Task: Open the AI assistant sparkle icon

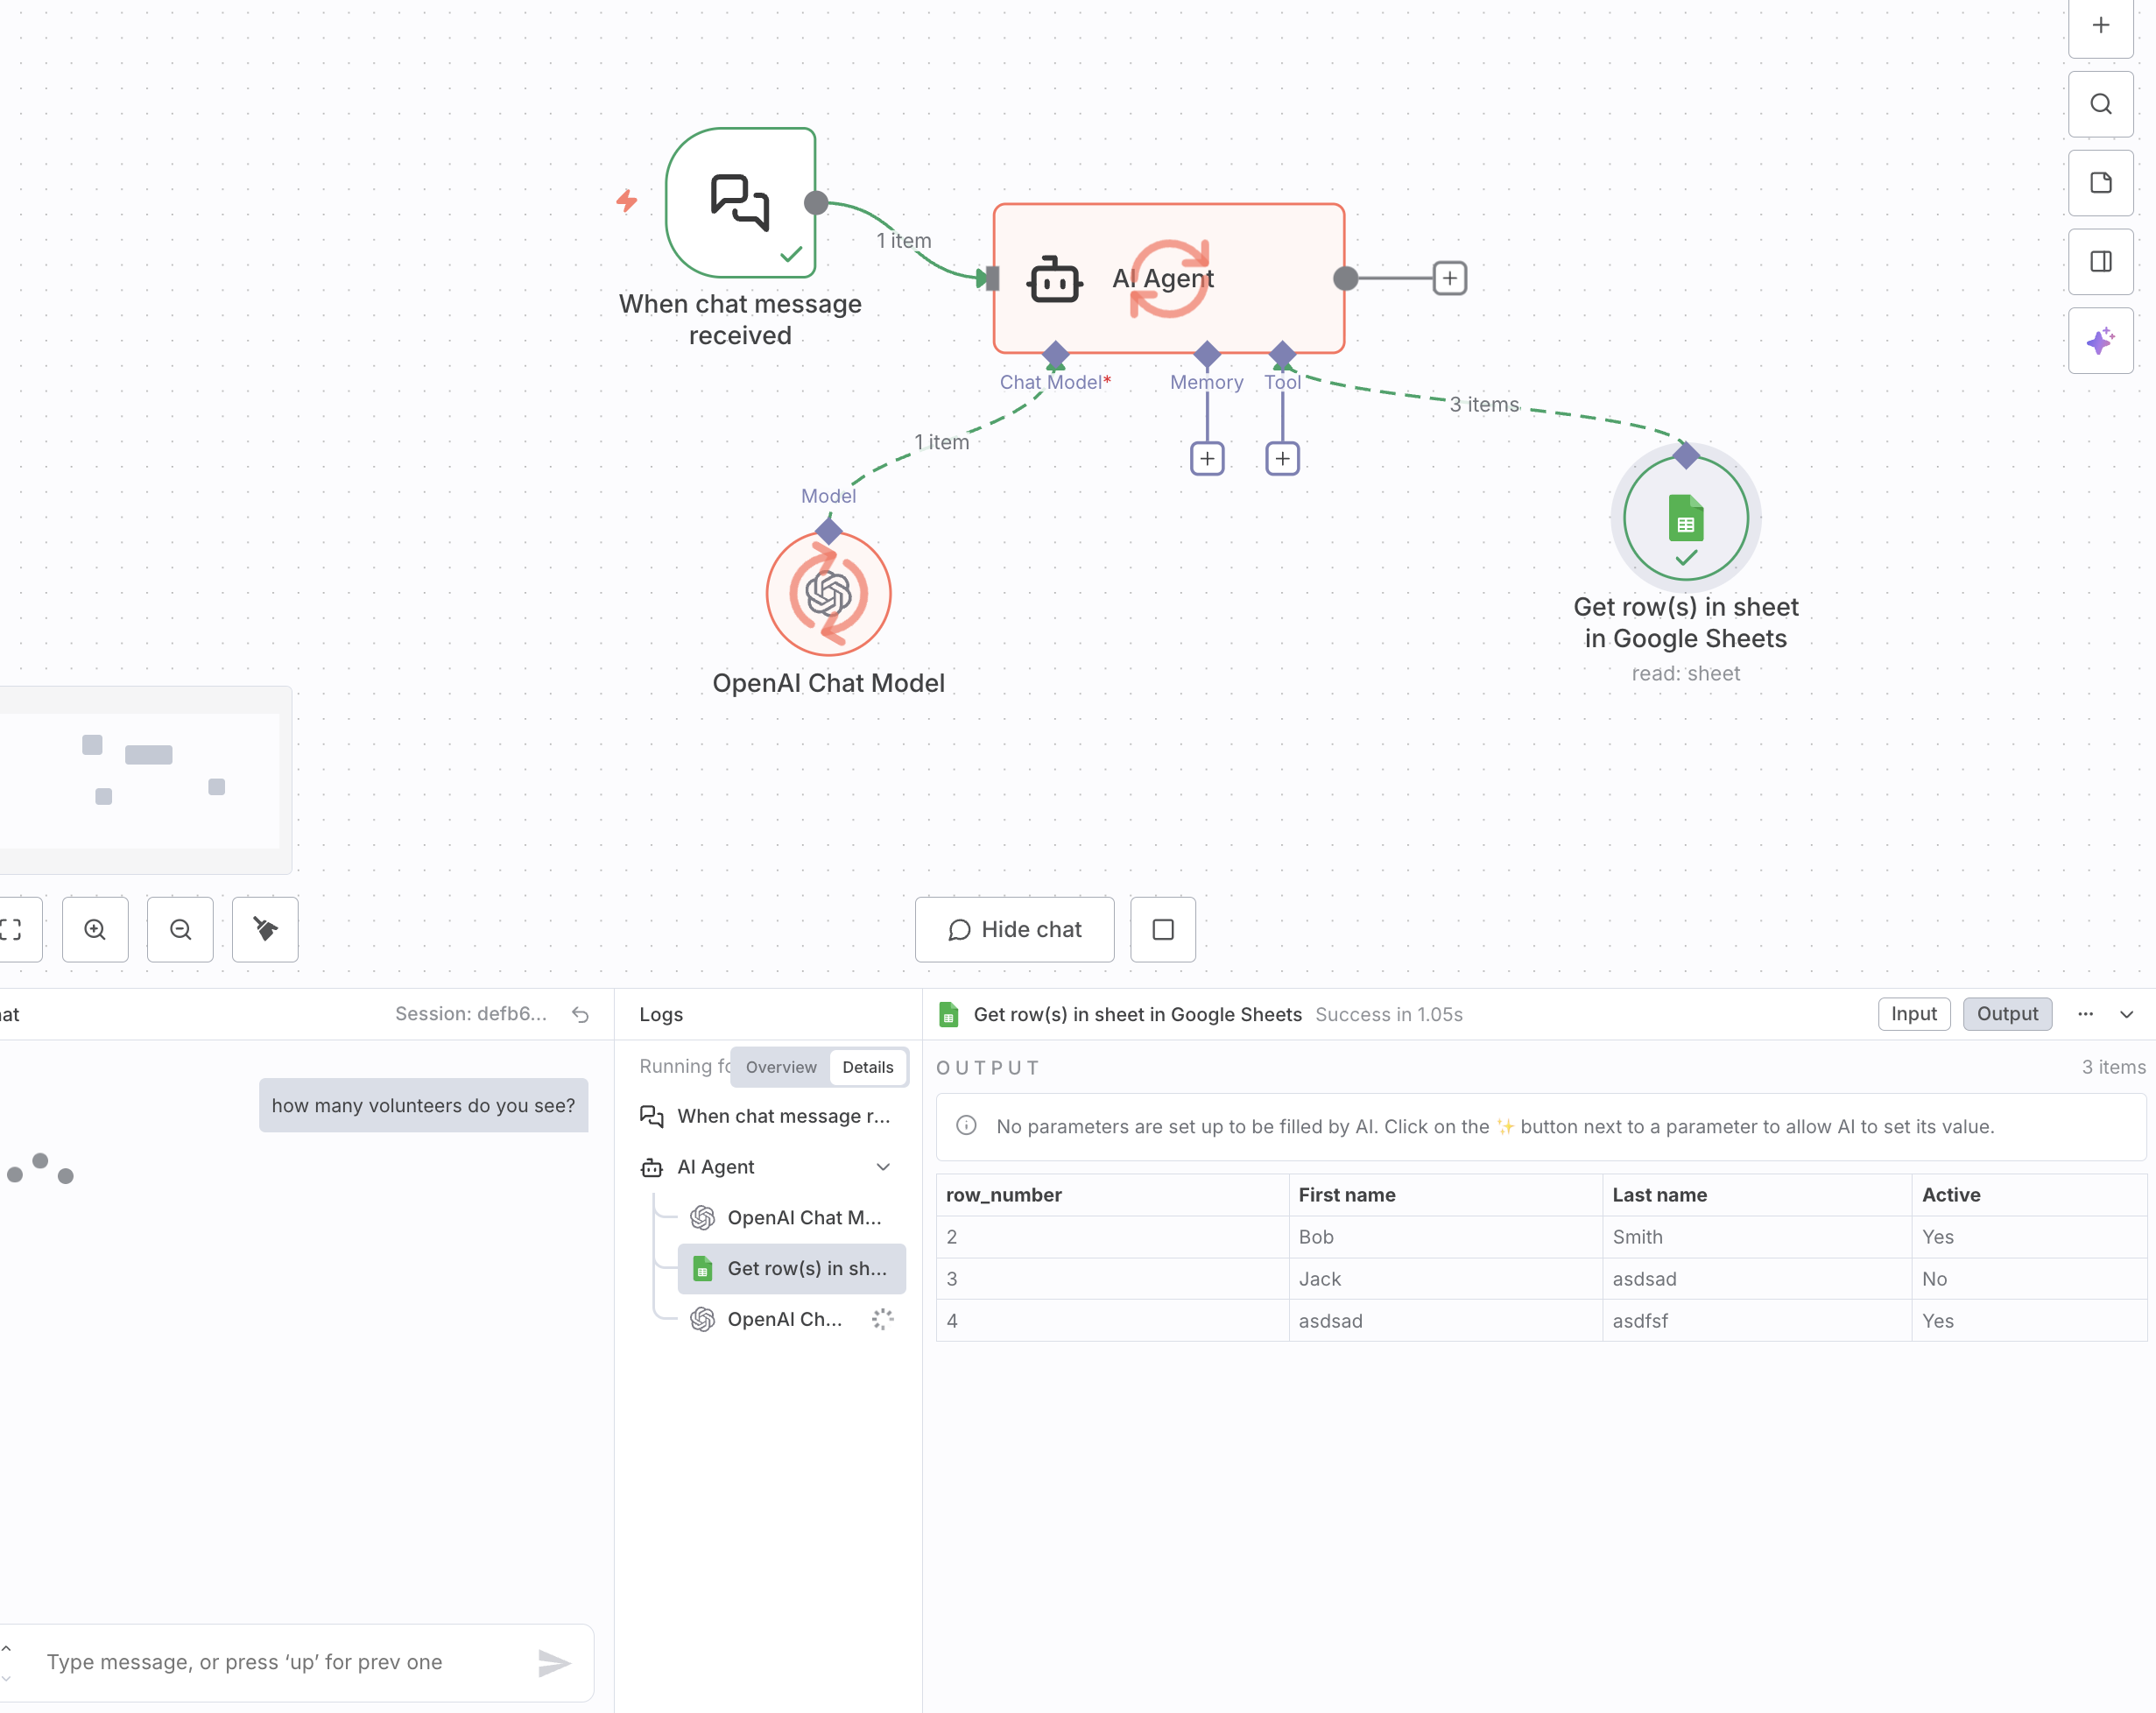Action: [x=2100, y=341]
